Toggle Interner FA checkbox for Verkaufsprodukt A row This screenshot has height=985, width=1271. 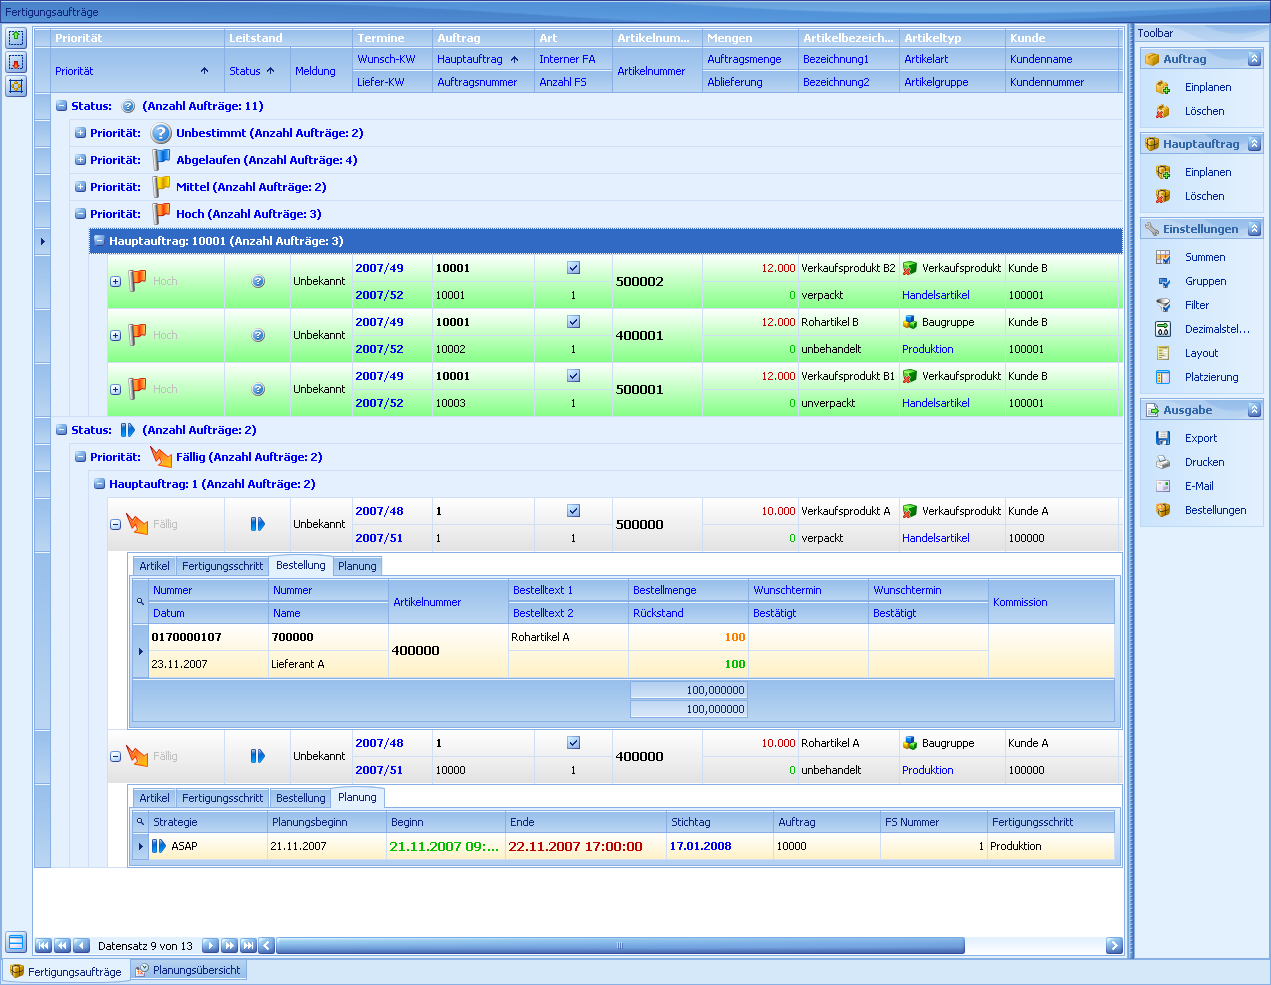click(x=573, y=511)
